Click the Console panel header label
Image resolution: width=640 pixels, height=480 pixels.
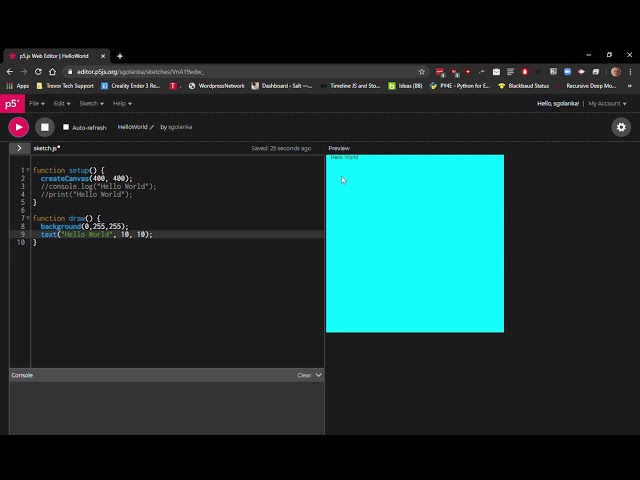click(22, 375)
